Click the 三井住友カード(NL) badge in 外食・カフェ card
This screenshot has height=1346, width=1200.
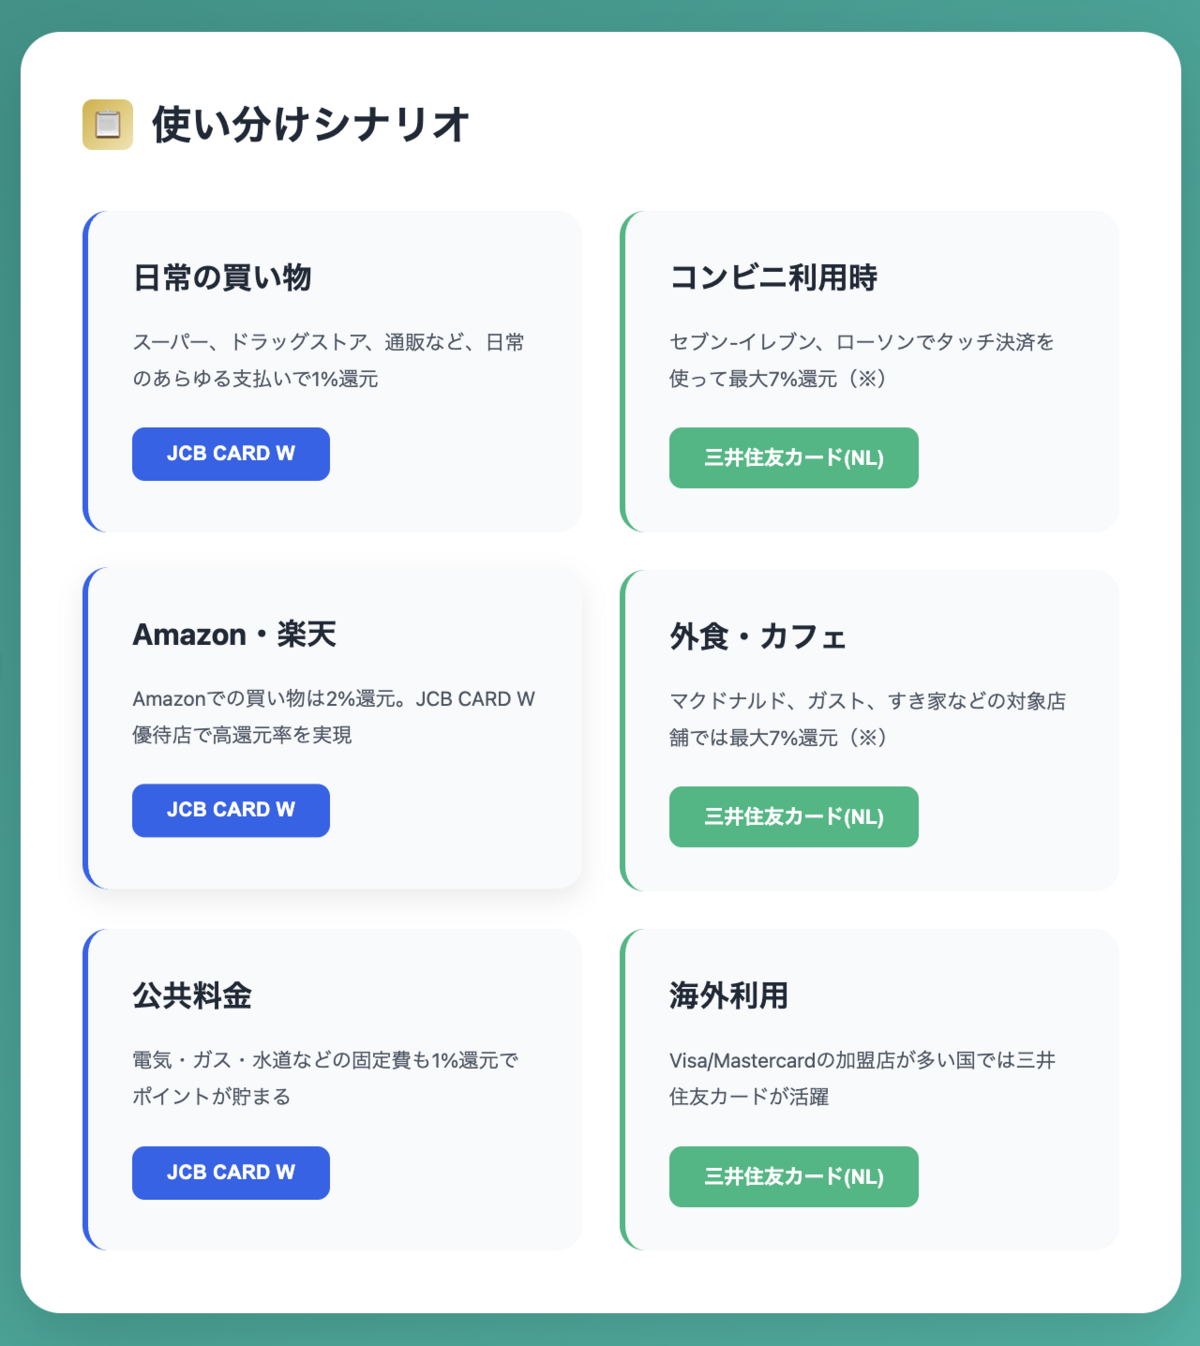click(793, 816)
